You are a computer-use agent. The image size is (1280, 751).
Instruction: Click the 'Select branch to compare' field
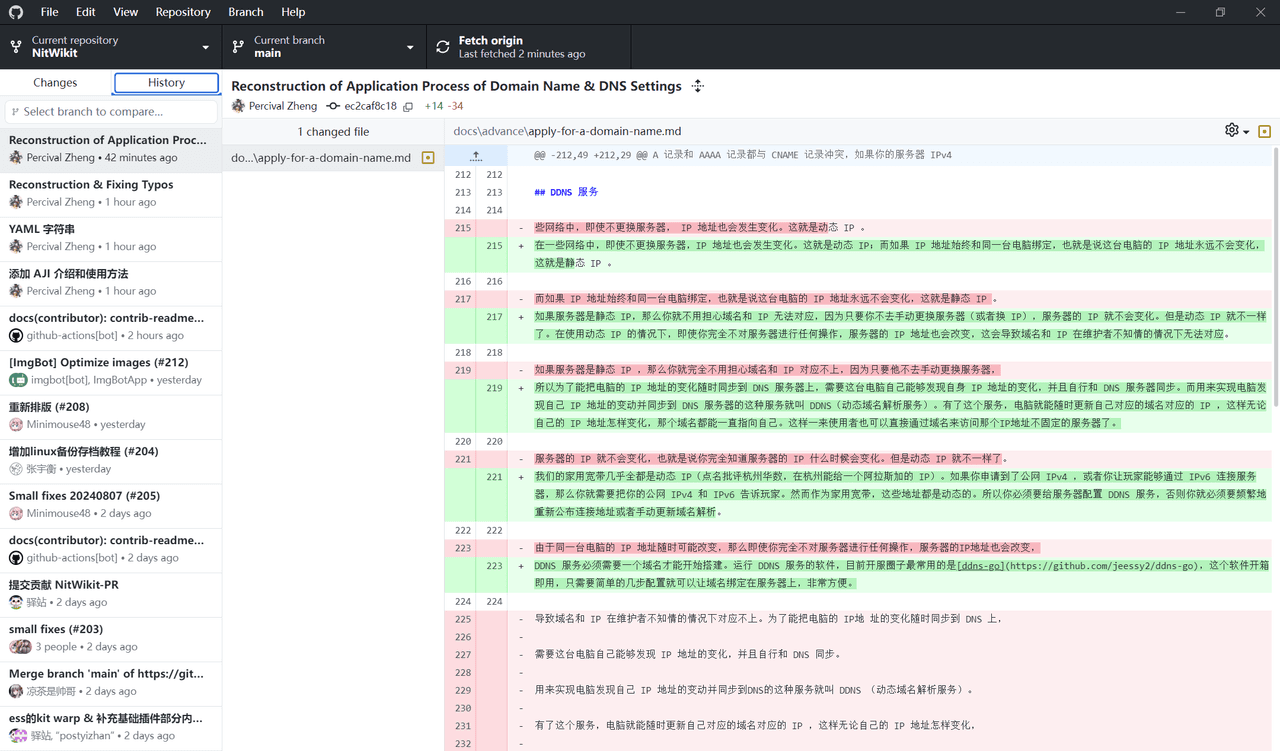(110, 112)
